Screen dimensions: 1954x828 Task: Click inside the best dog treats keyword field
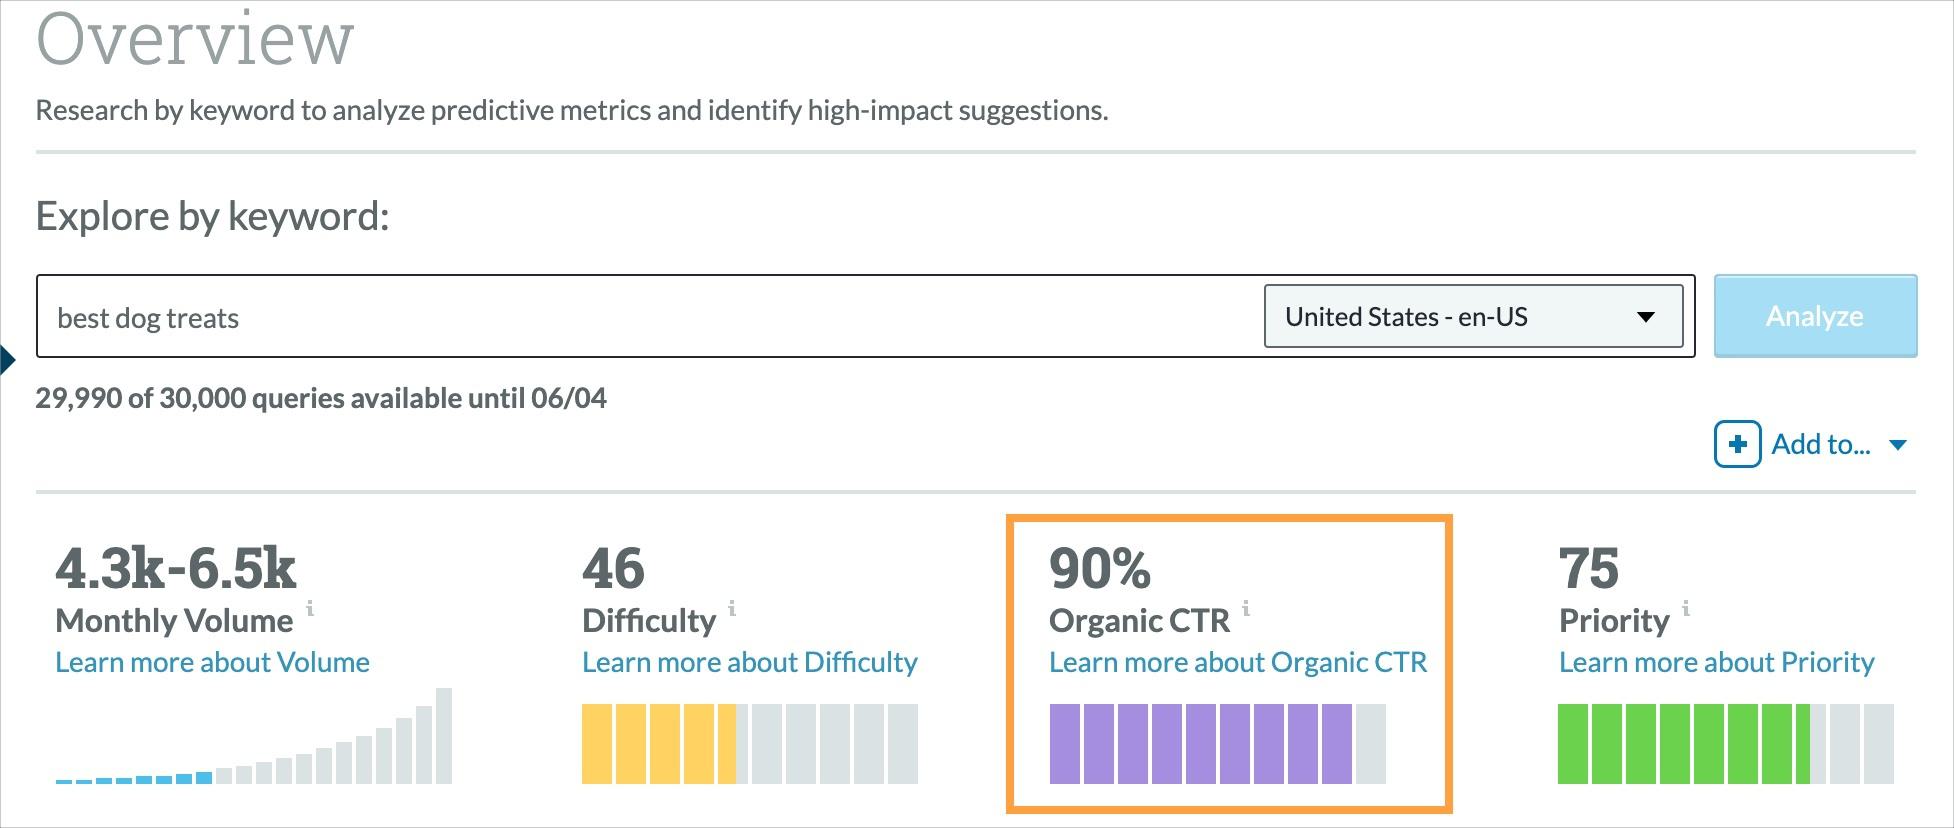click(x=400, y=317)
